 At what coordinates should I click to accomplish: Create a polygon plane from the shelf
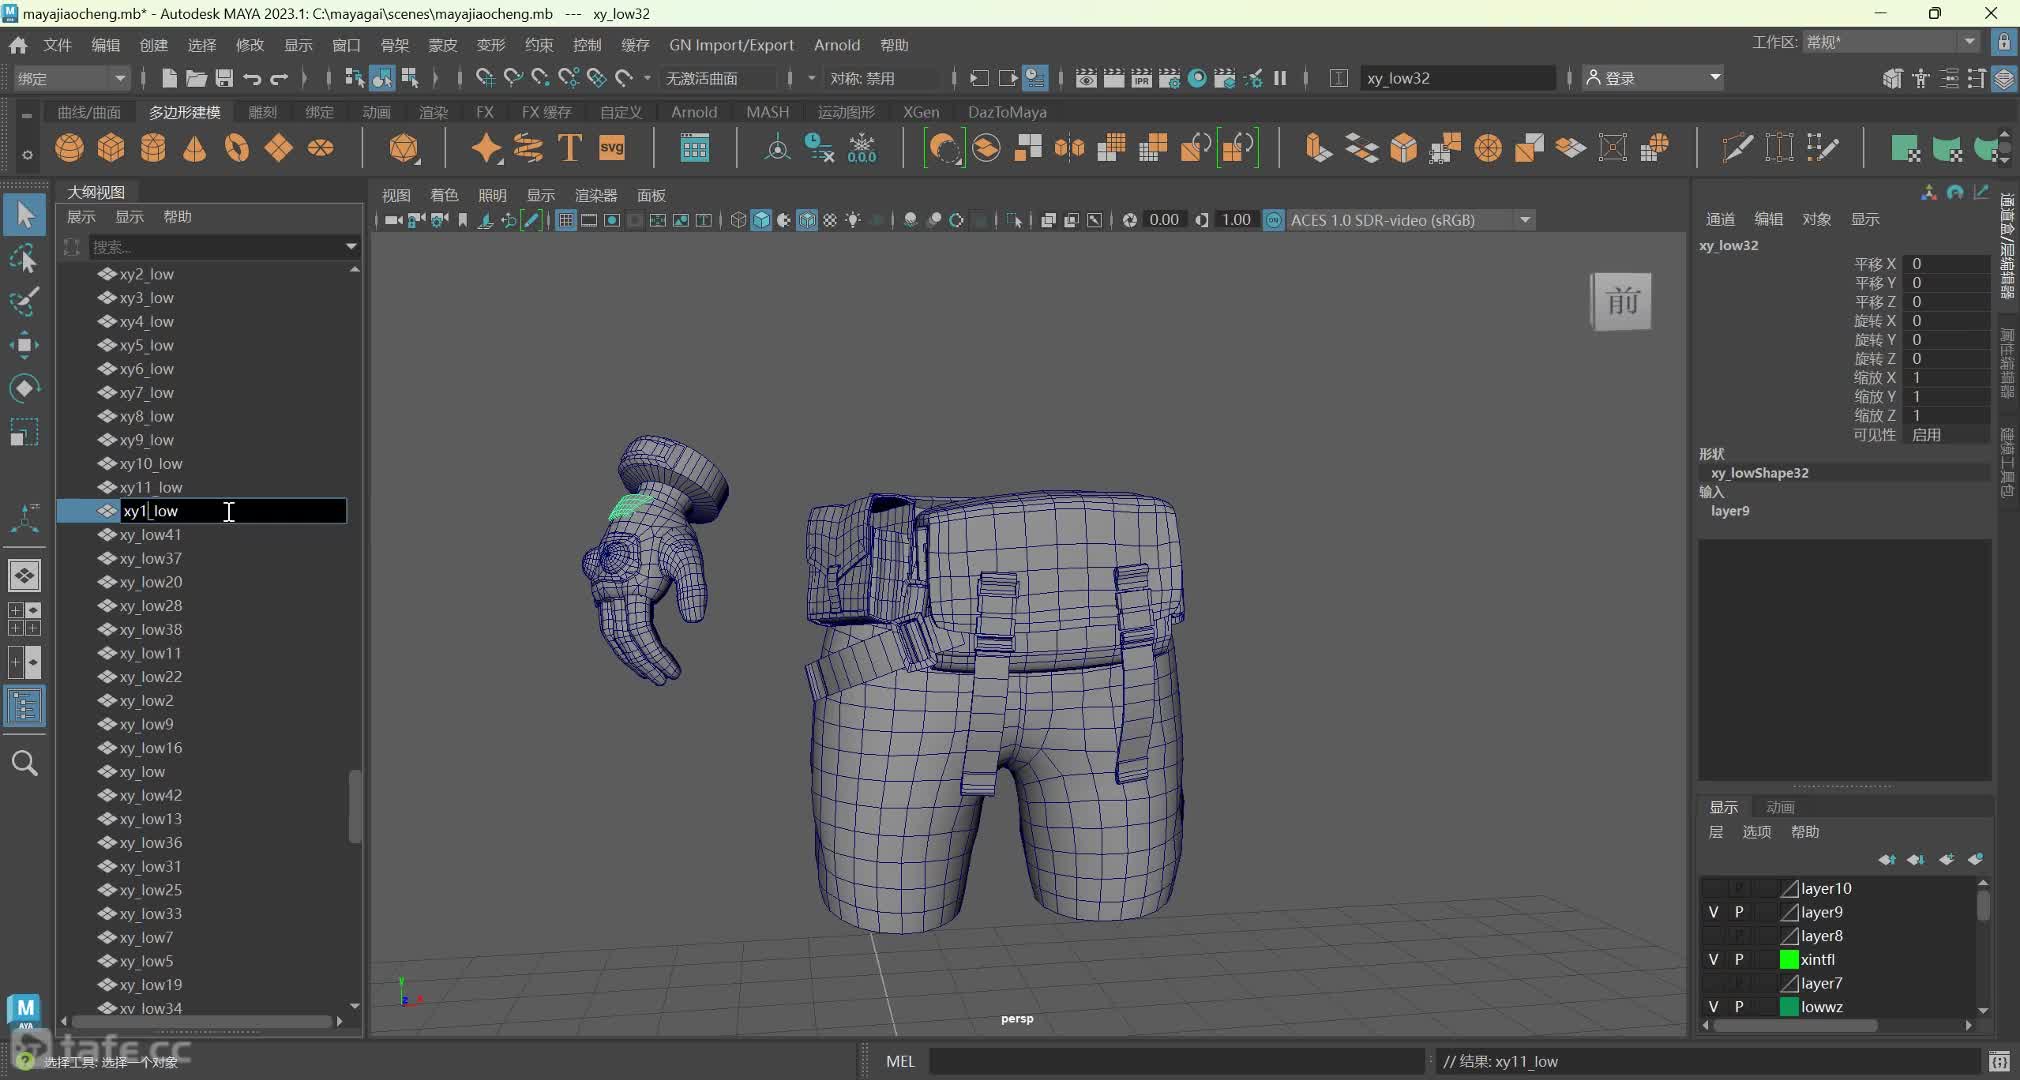pyautogui.click(x=278, y=148)
